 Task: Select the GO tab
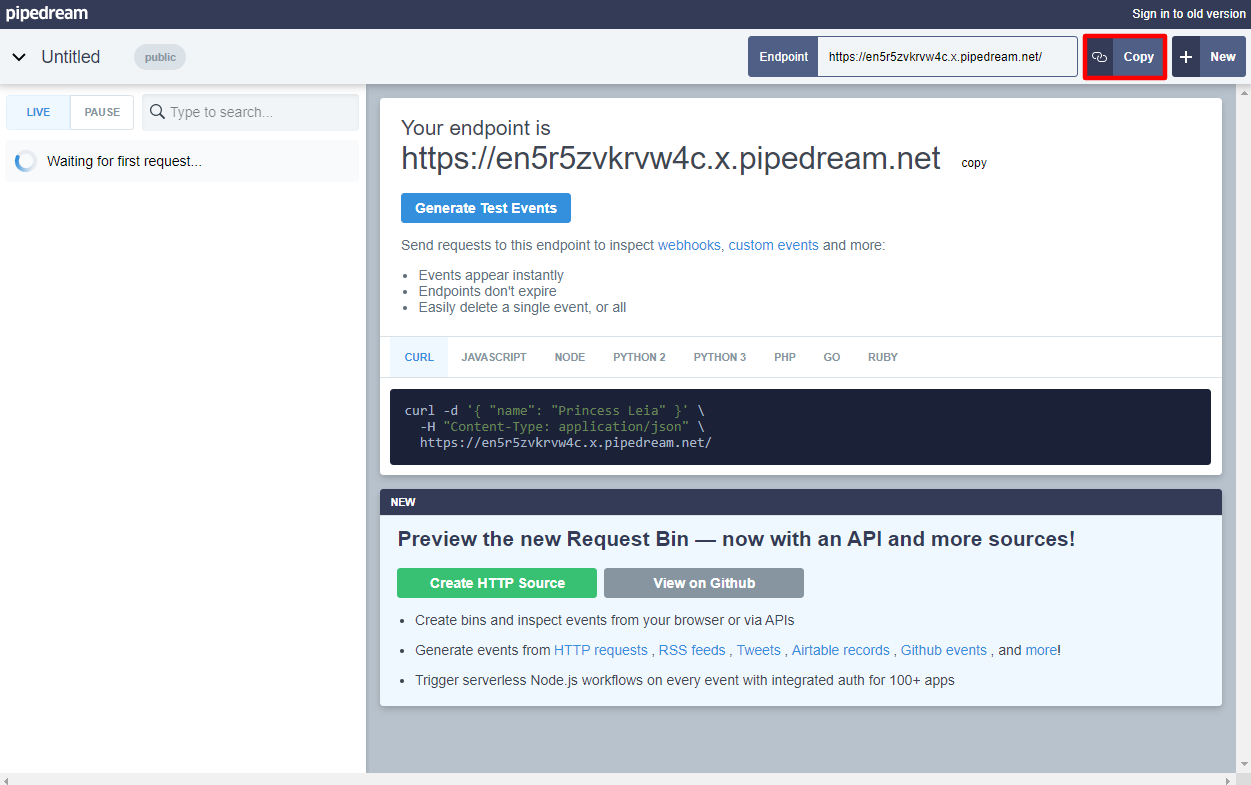832,357
